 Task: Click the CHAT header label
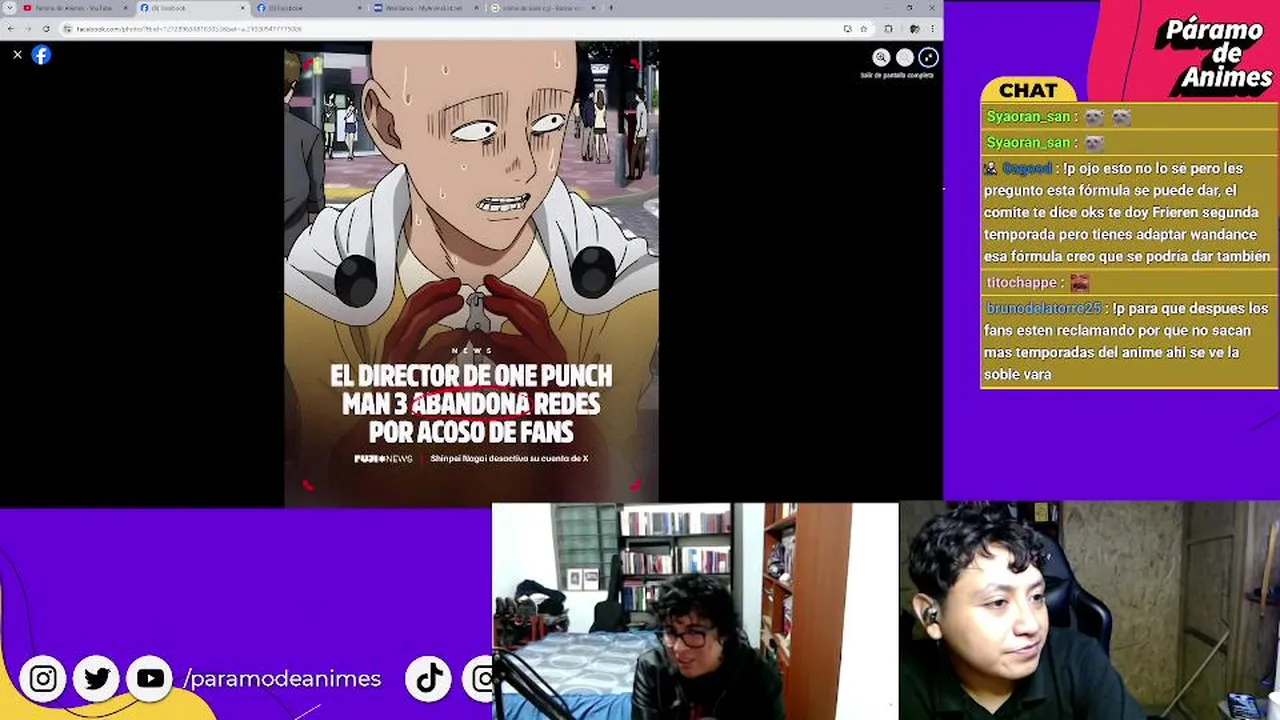point(1028,90)
